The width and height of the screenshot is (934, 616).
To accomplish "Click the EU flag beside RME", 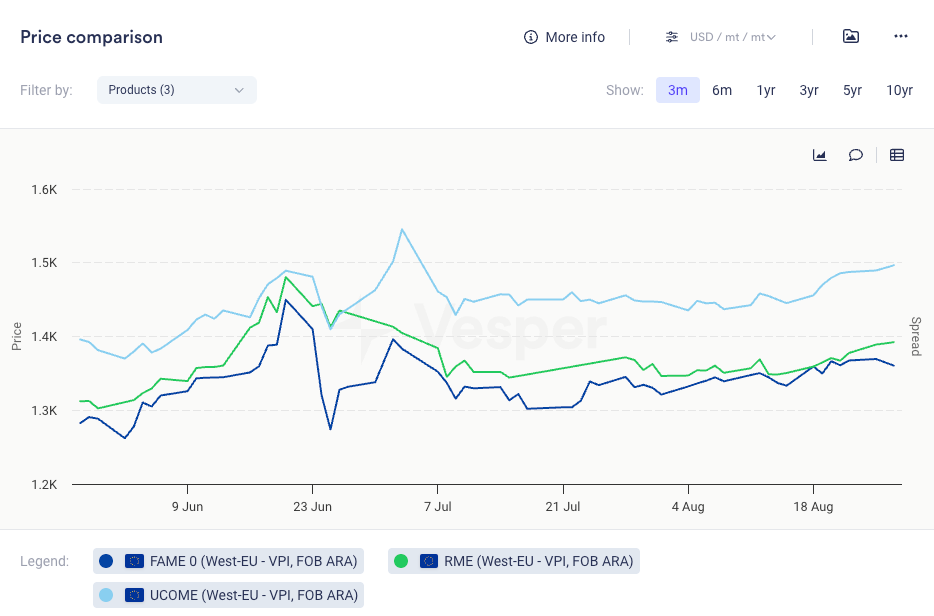I will (429, 561).
